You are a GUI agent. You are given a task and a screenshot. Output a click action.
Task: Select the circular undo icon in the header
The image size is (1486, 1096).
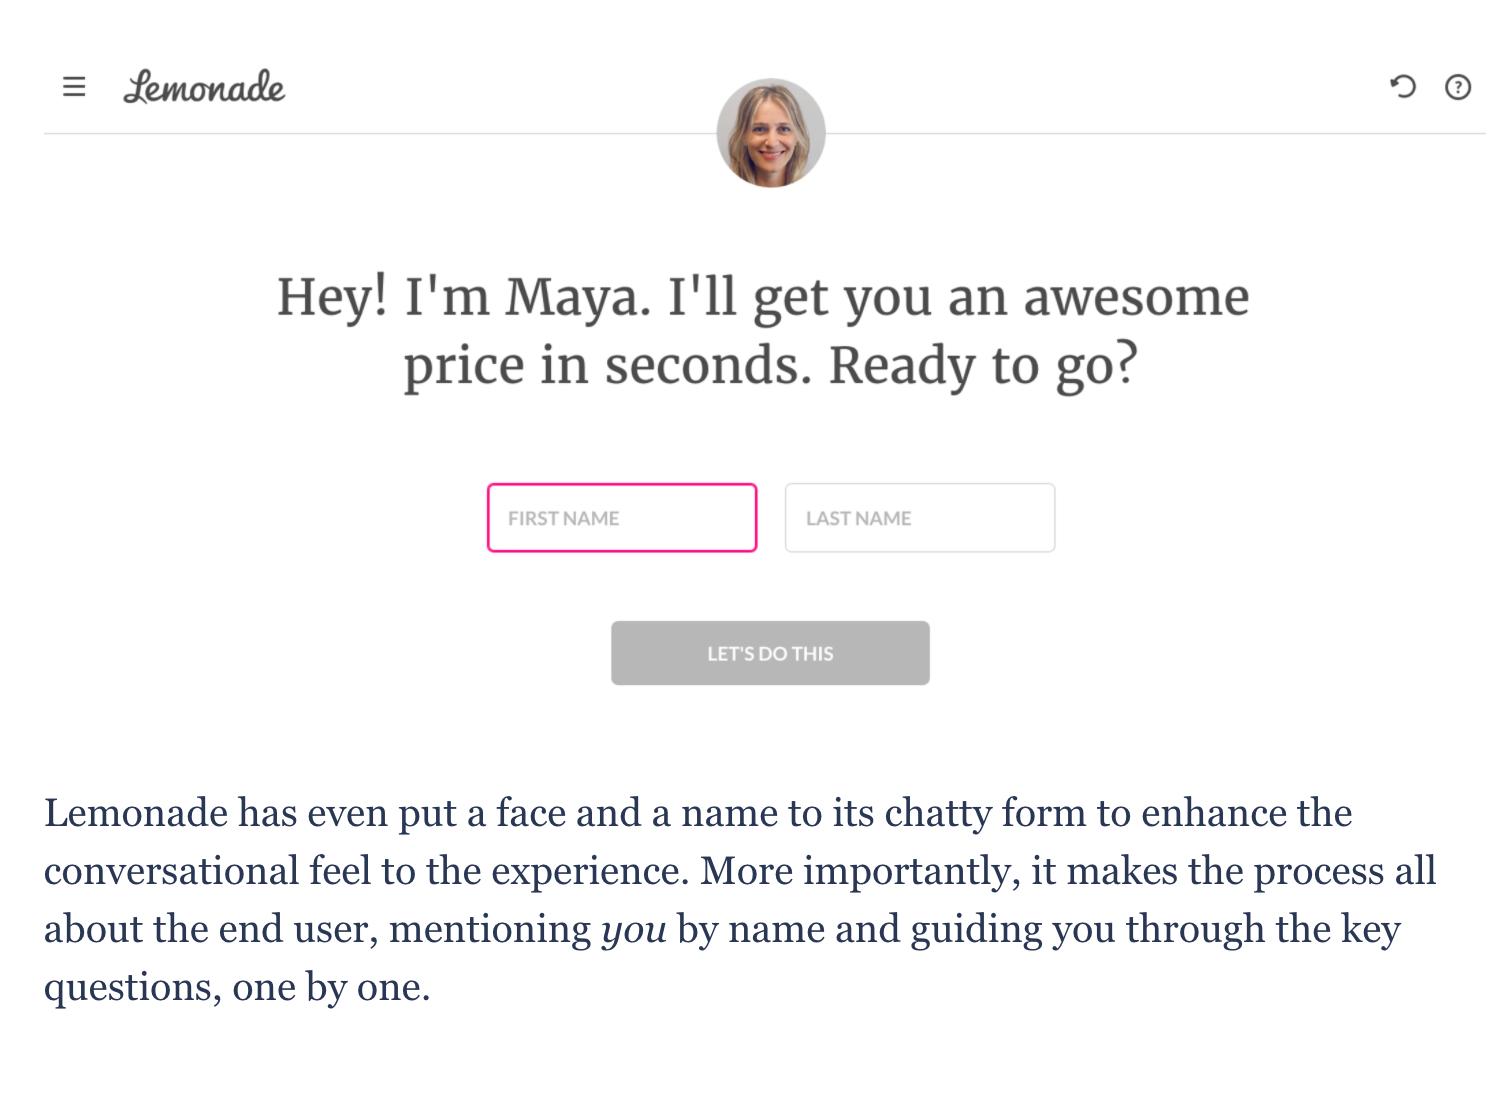1404,87
